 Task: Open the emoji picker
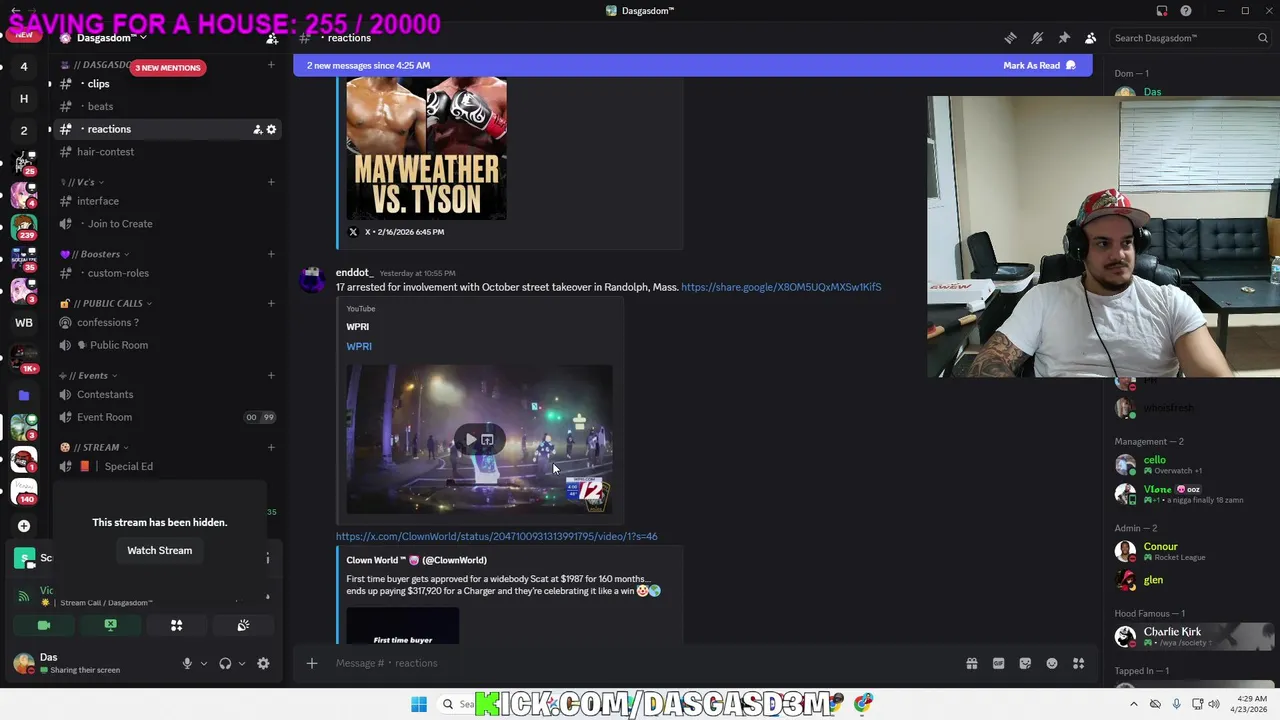tap(1052, 663)
